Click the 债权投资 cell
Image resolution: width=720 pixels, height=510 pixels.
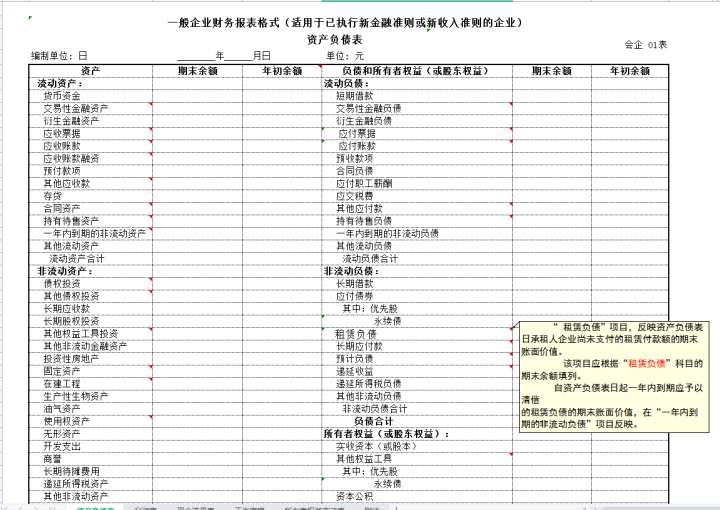coord(90,284)
